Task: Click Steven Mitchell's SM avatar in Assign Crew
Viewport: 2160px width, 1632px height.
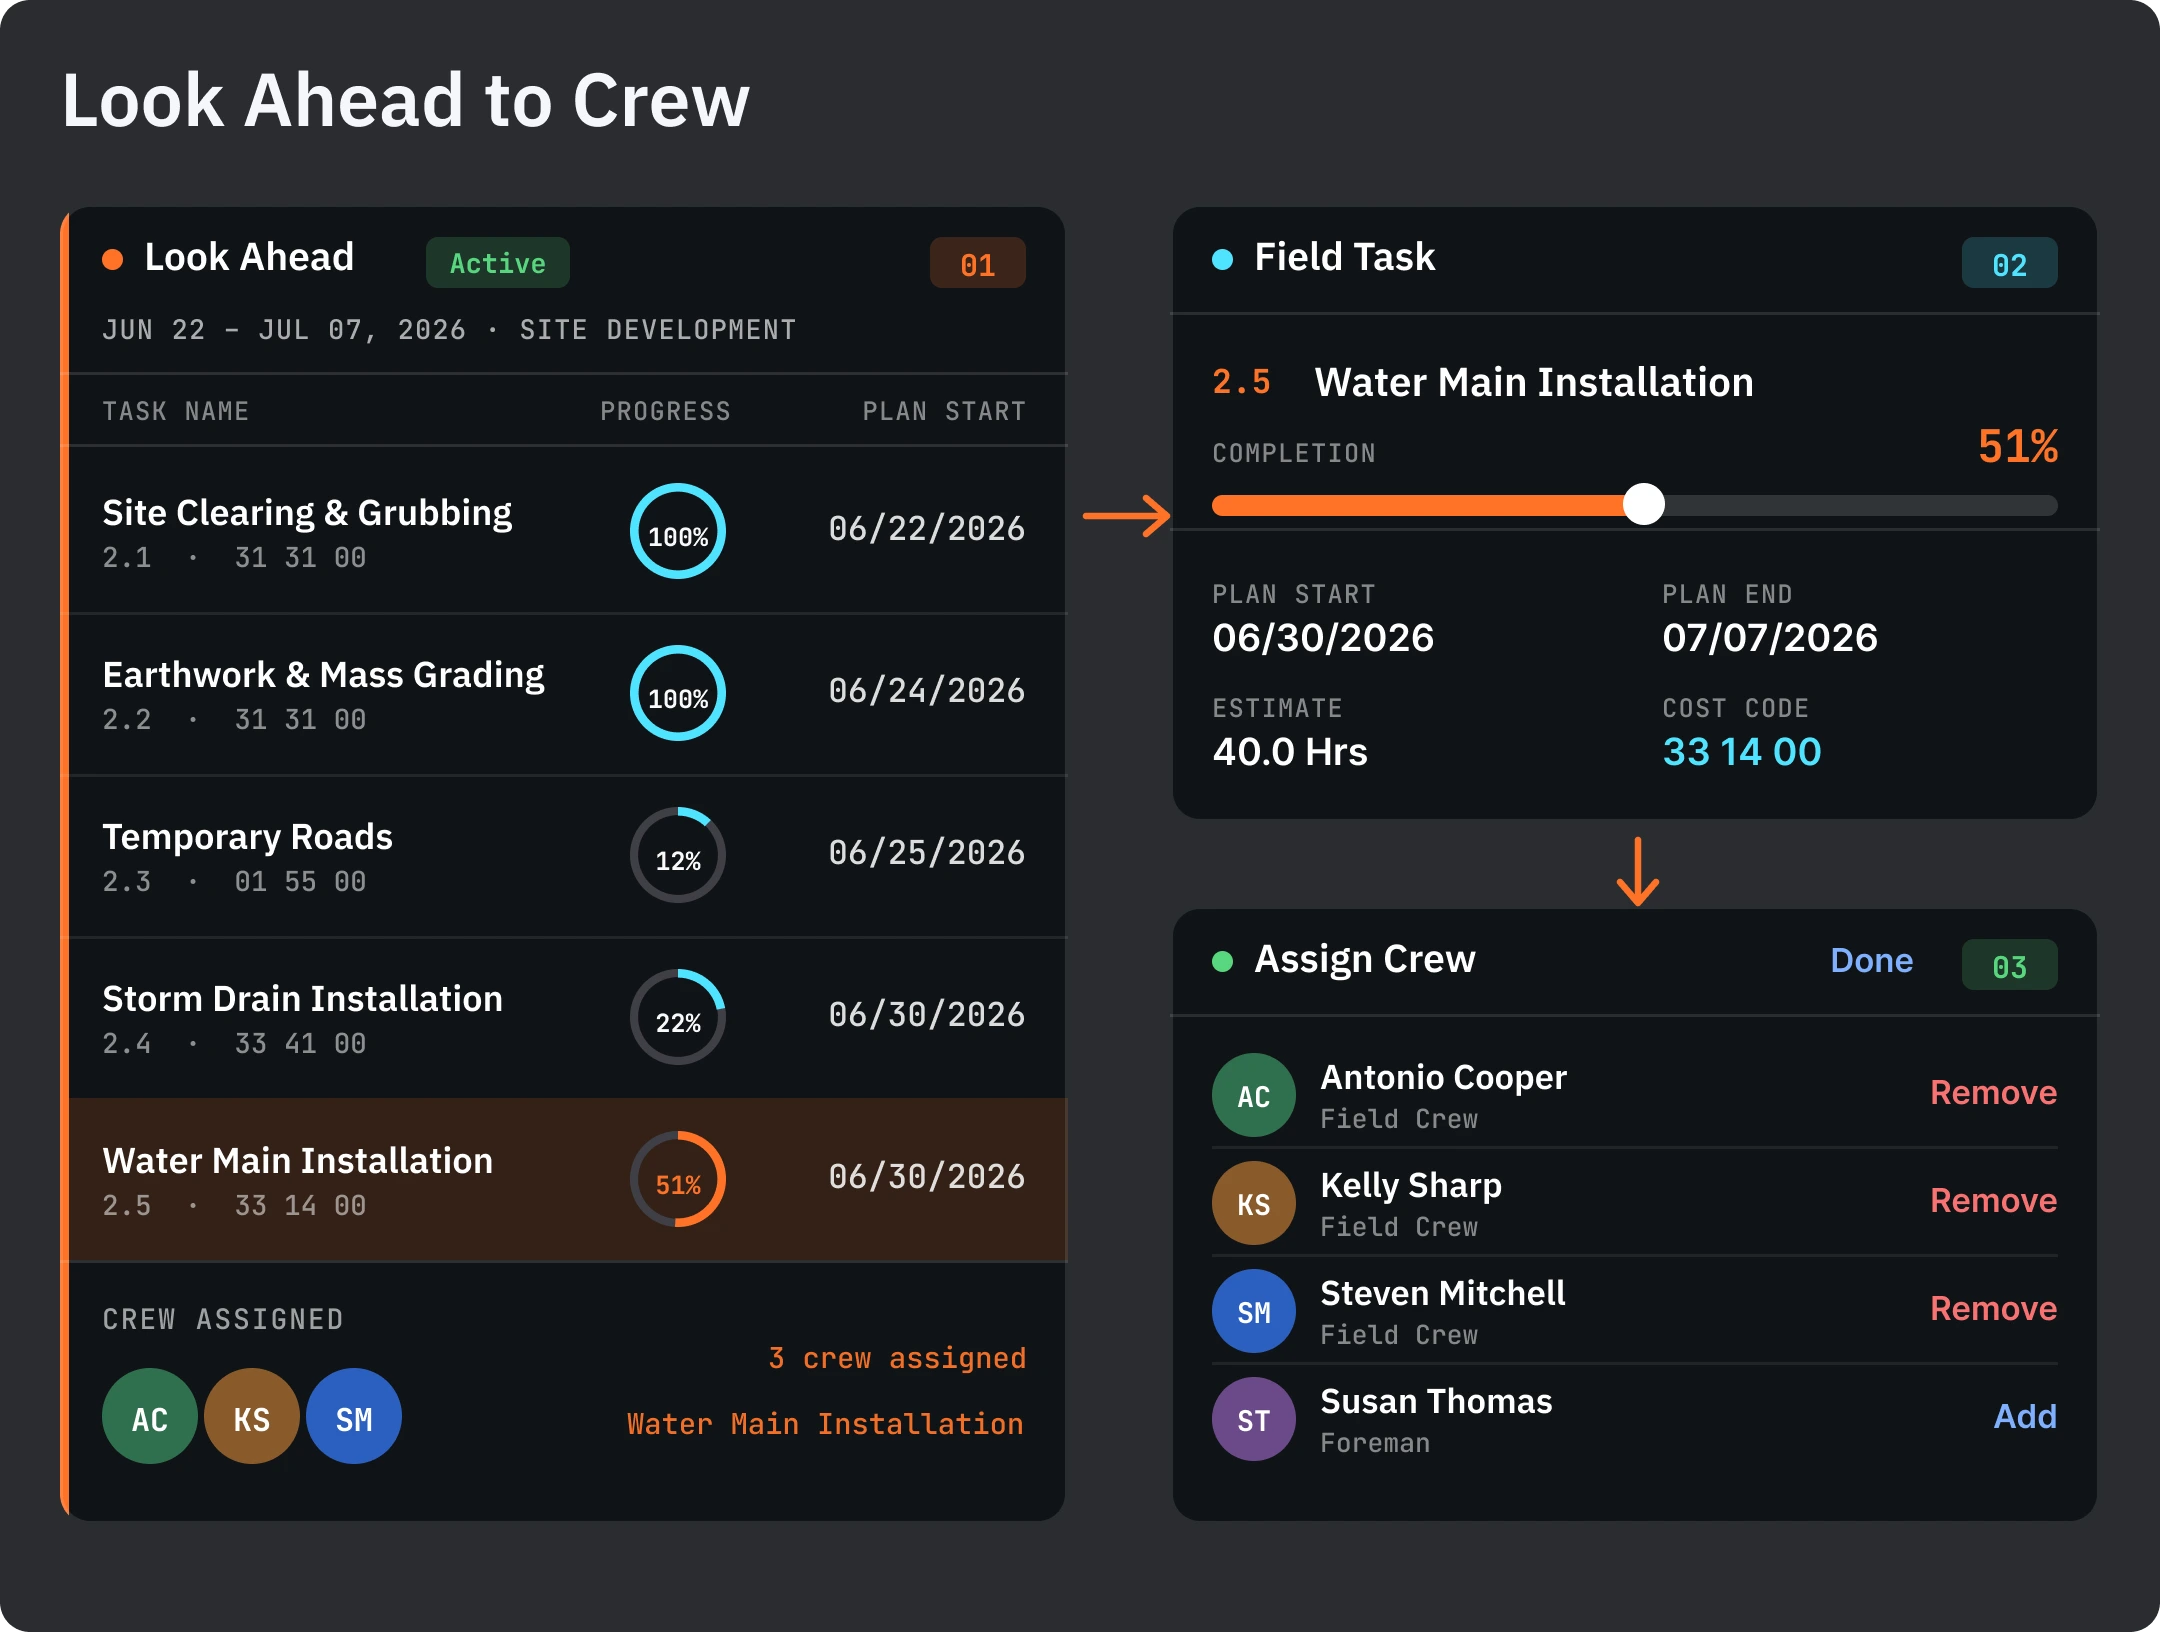Action: point(1253,1311)
